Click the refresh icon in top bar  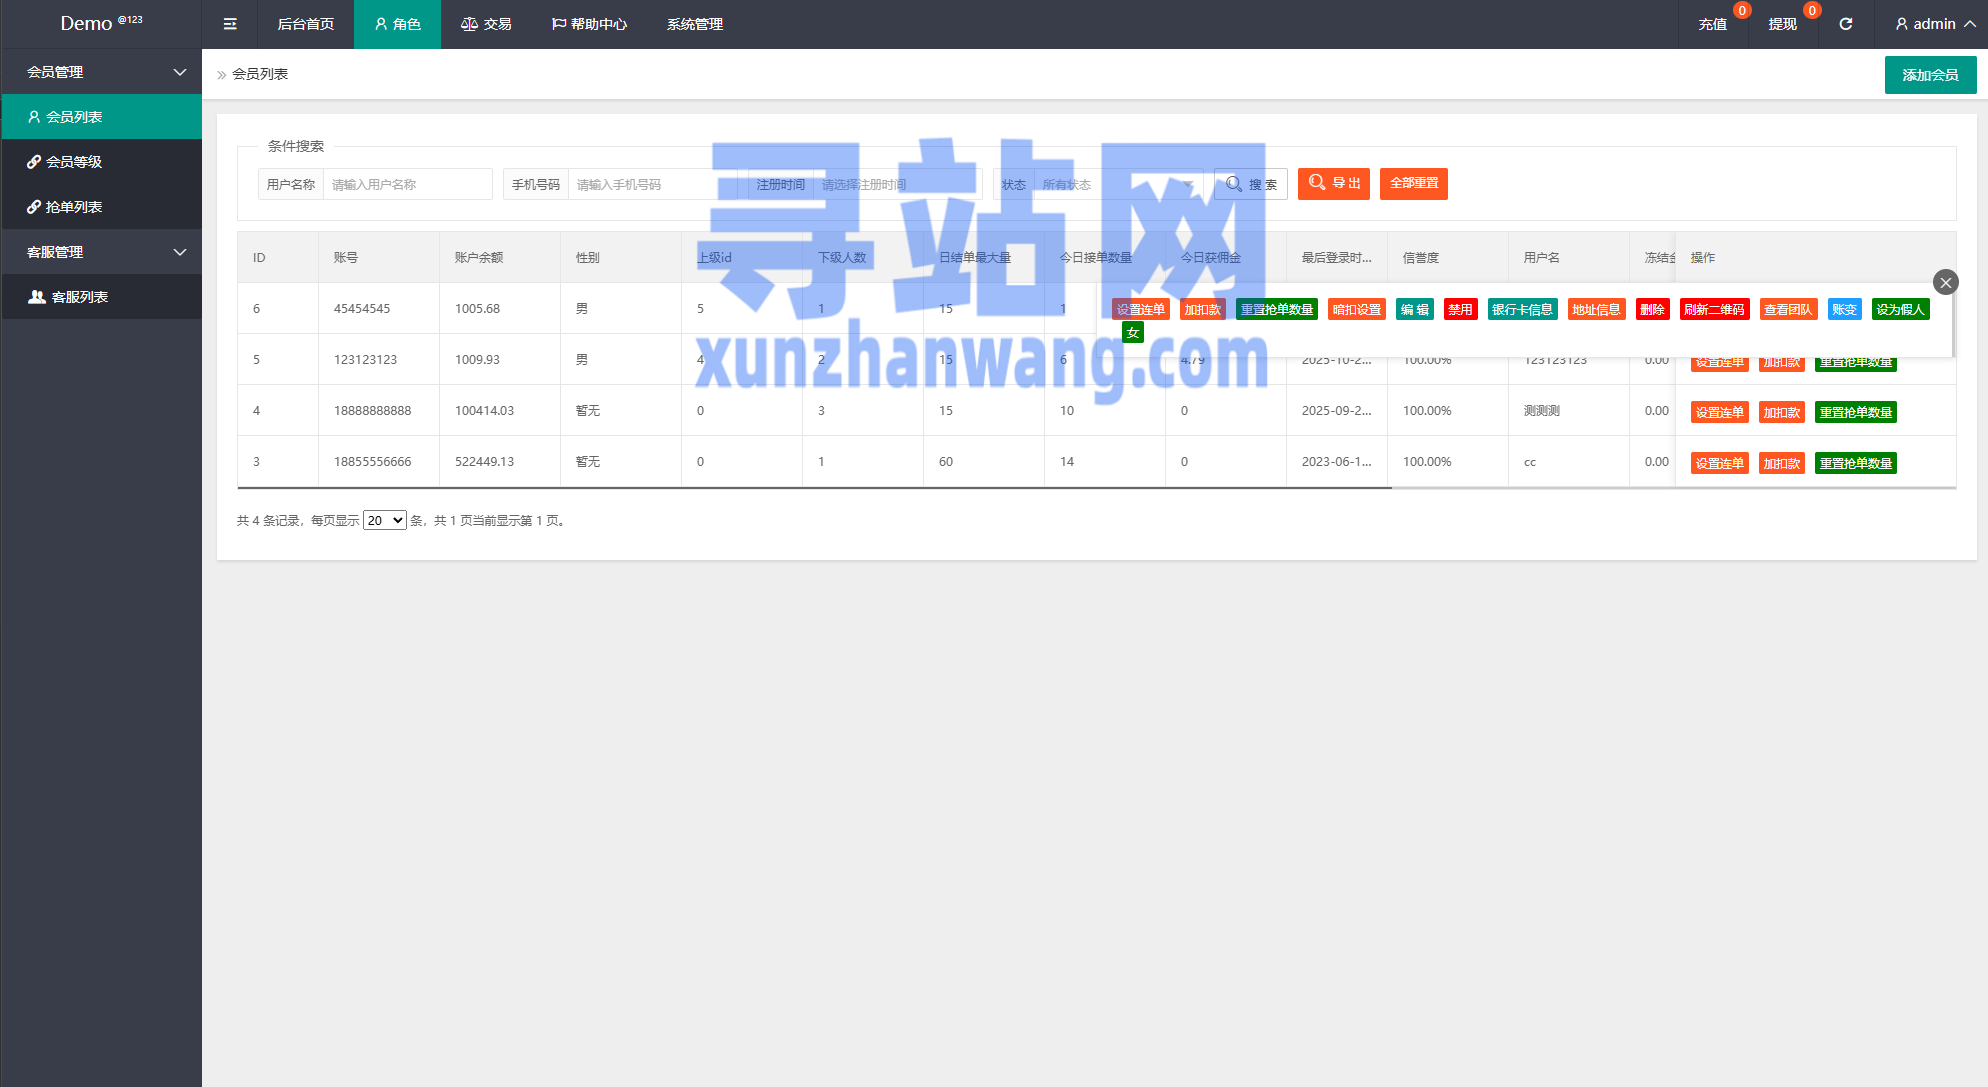pyautogui.click(x=1846, y=24)
